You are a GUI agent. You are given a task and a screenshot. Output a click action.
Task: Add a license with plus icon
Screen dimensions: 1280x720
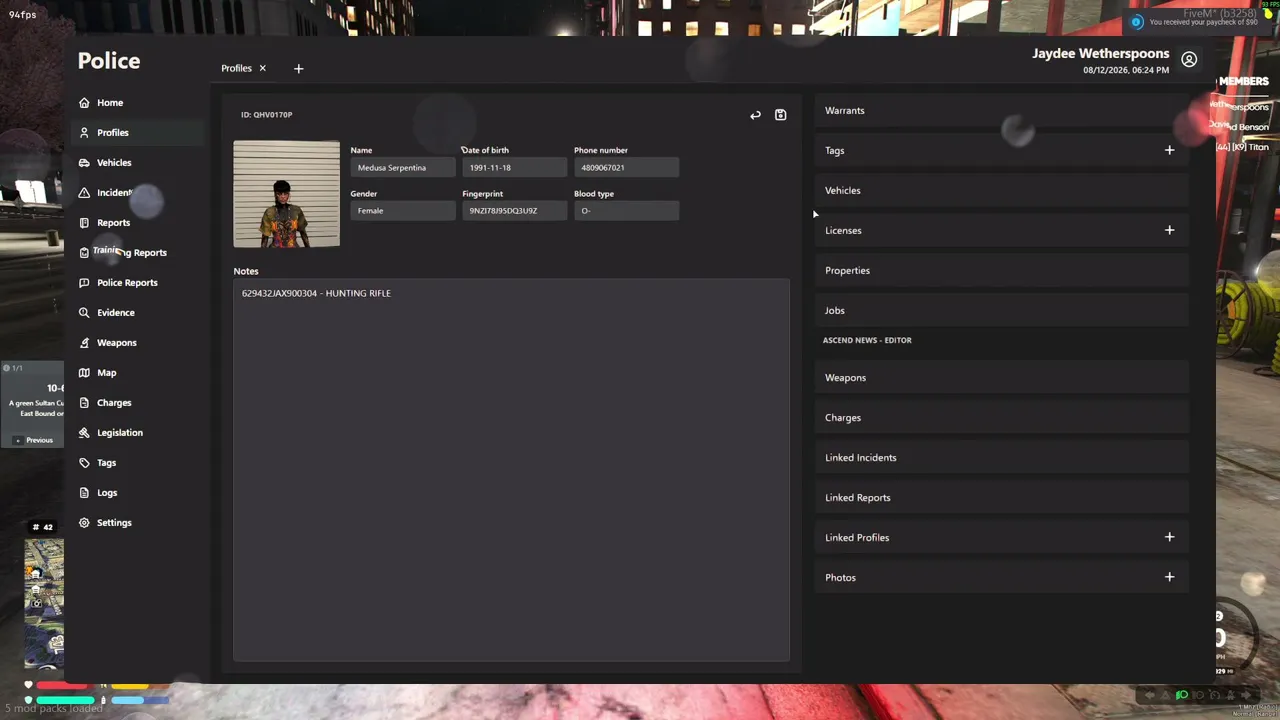coord(1169,230)
